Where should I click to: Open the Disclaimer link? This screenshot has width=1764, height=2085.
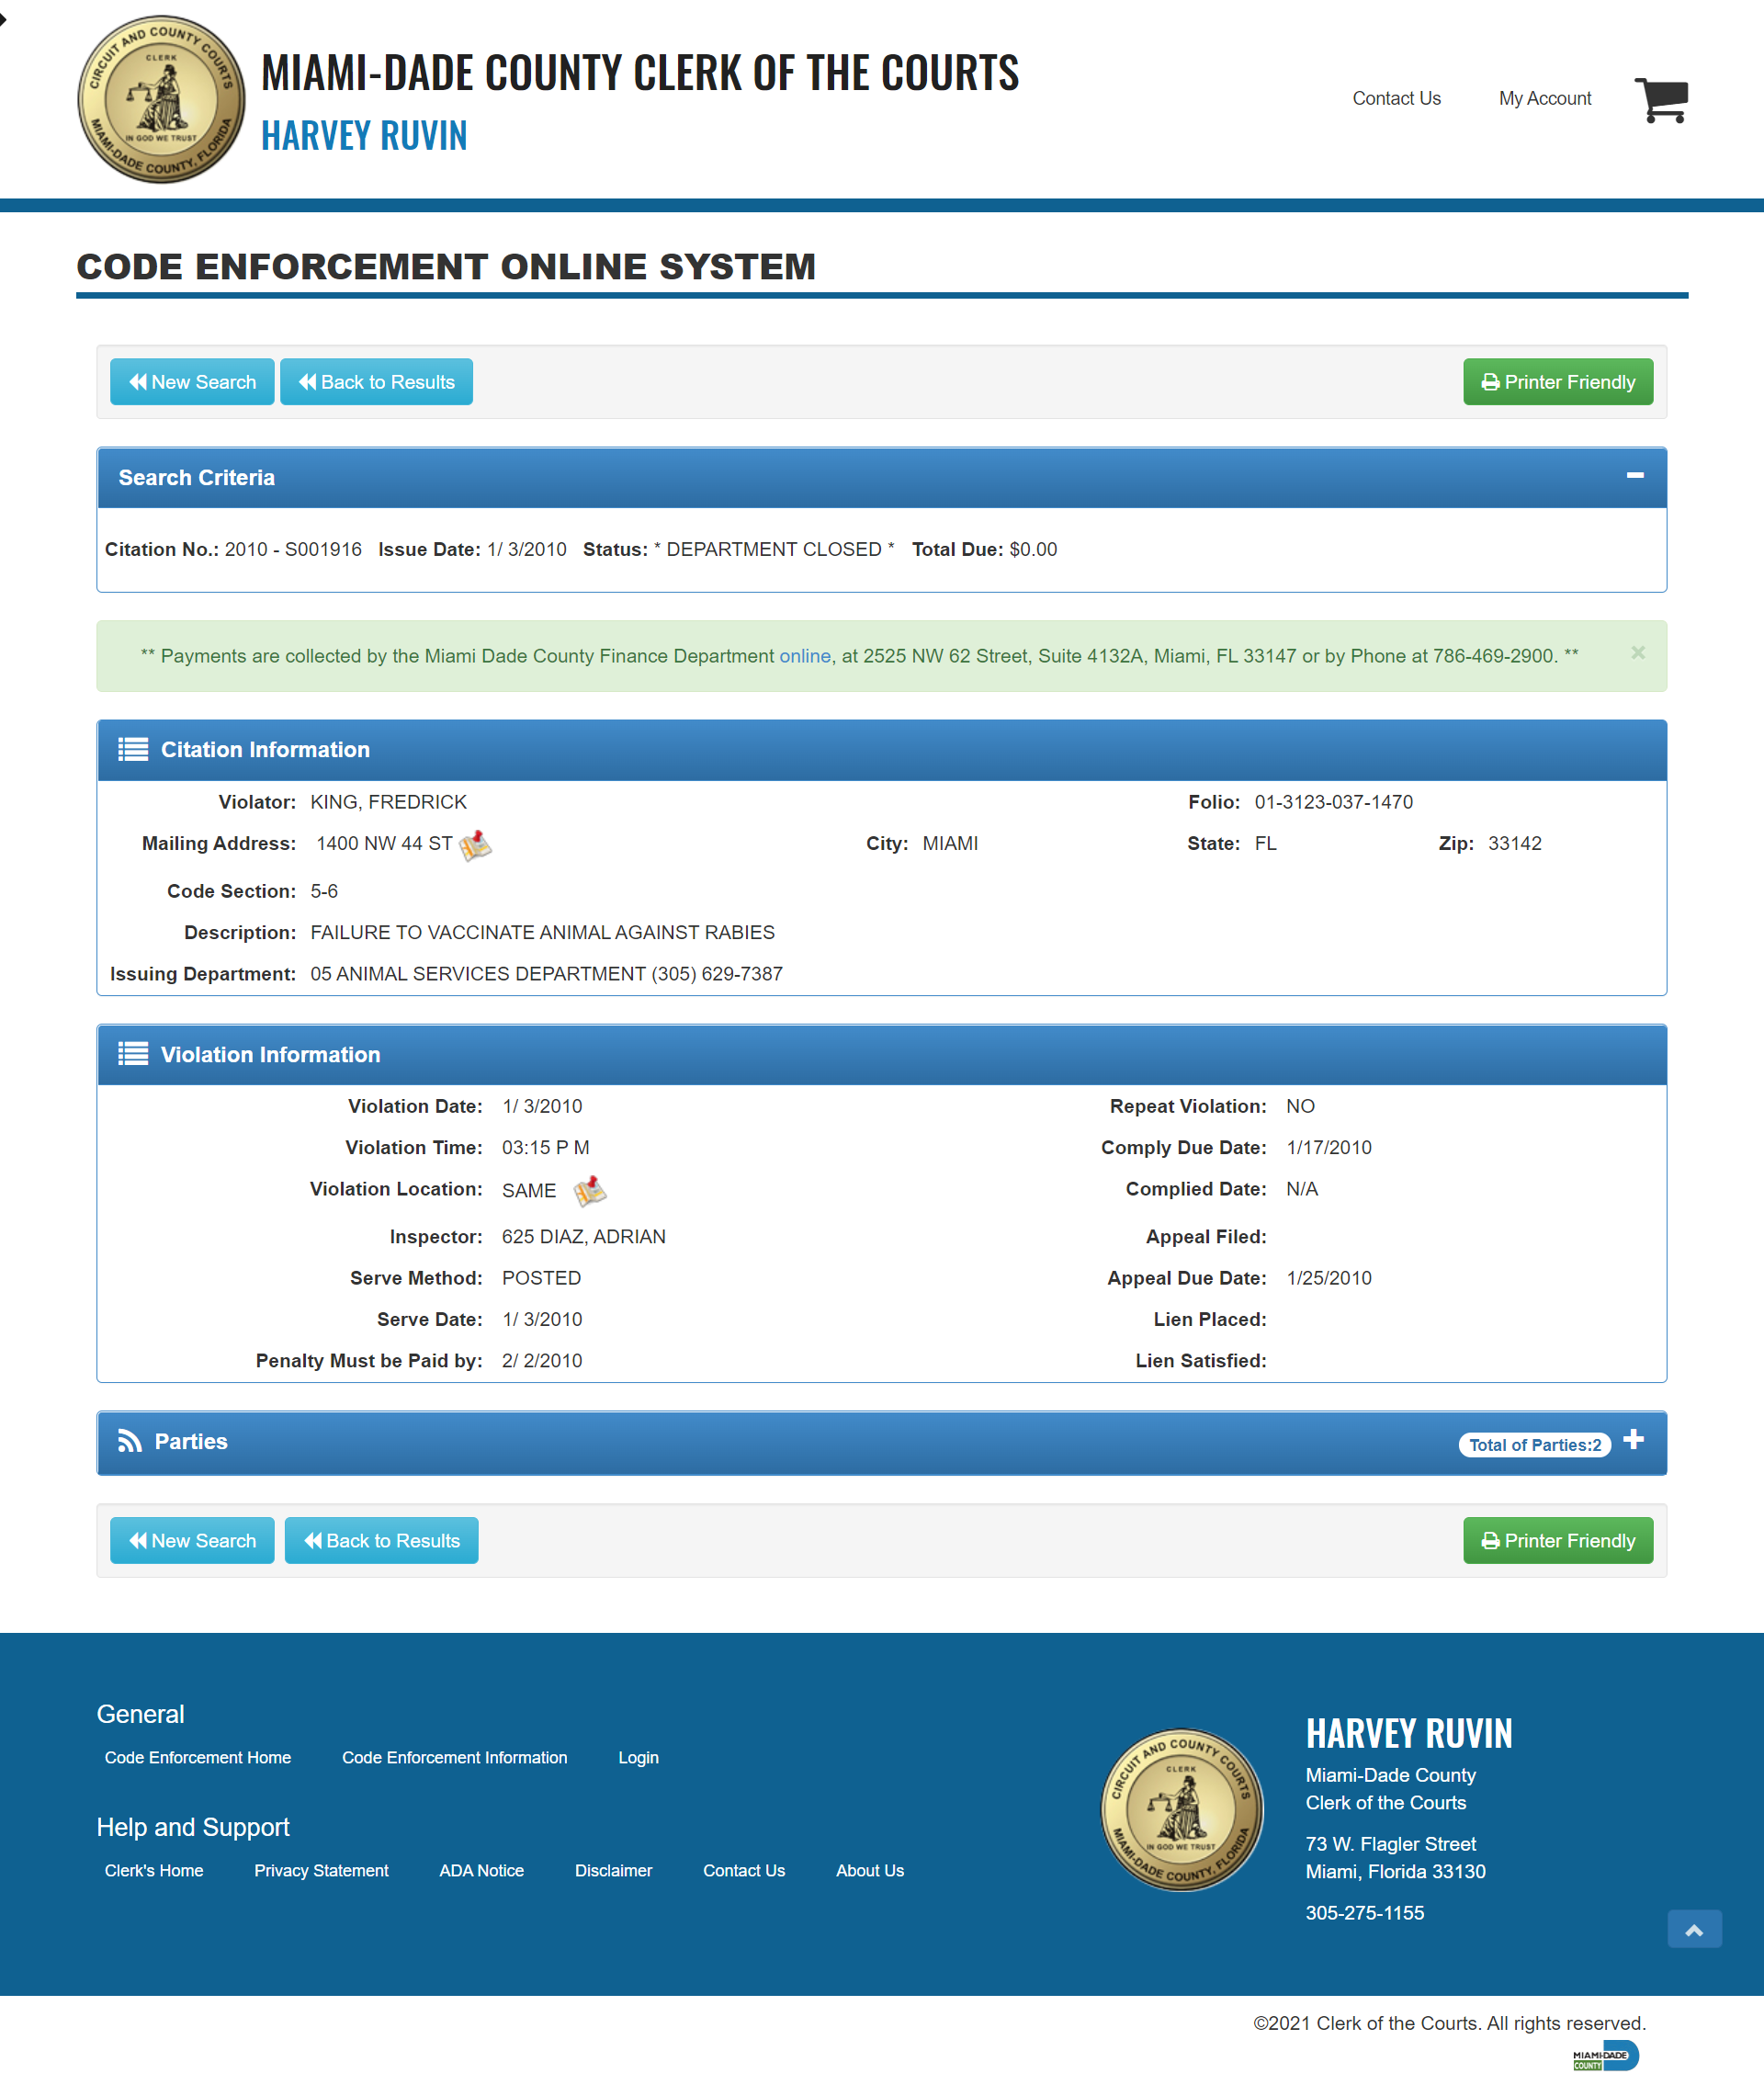[x=613, y=1871]
